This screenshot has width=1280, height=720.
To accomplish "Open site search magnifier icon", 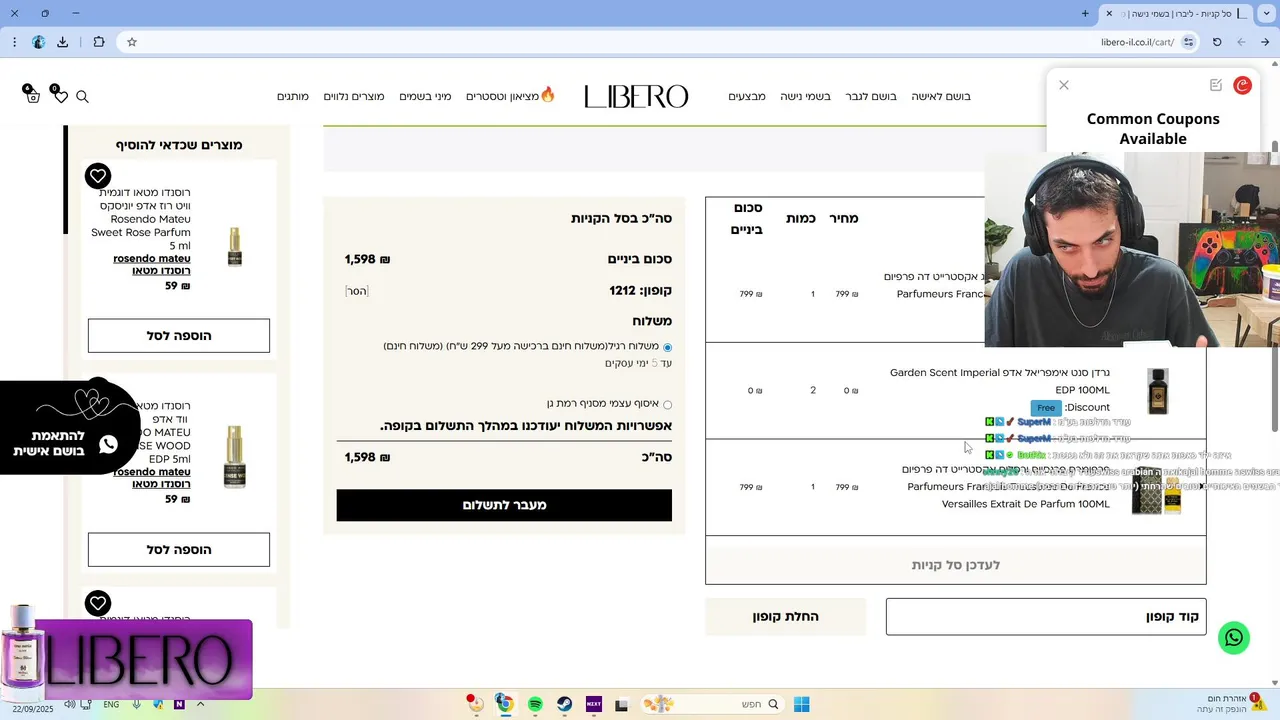I will point(83,97).
